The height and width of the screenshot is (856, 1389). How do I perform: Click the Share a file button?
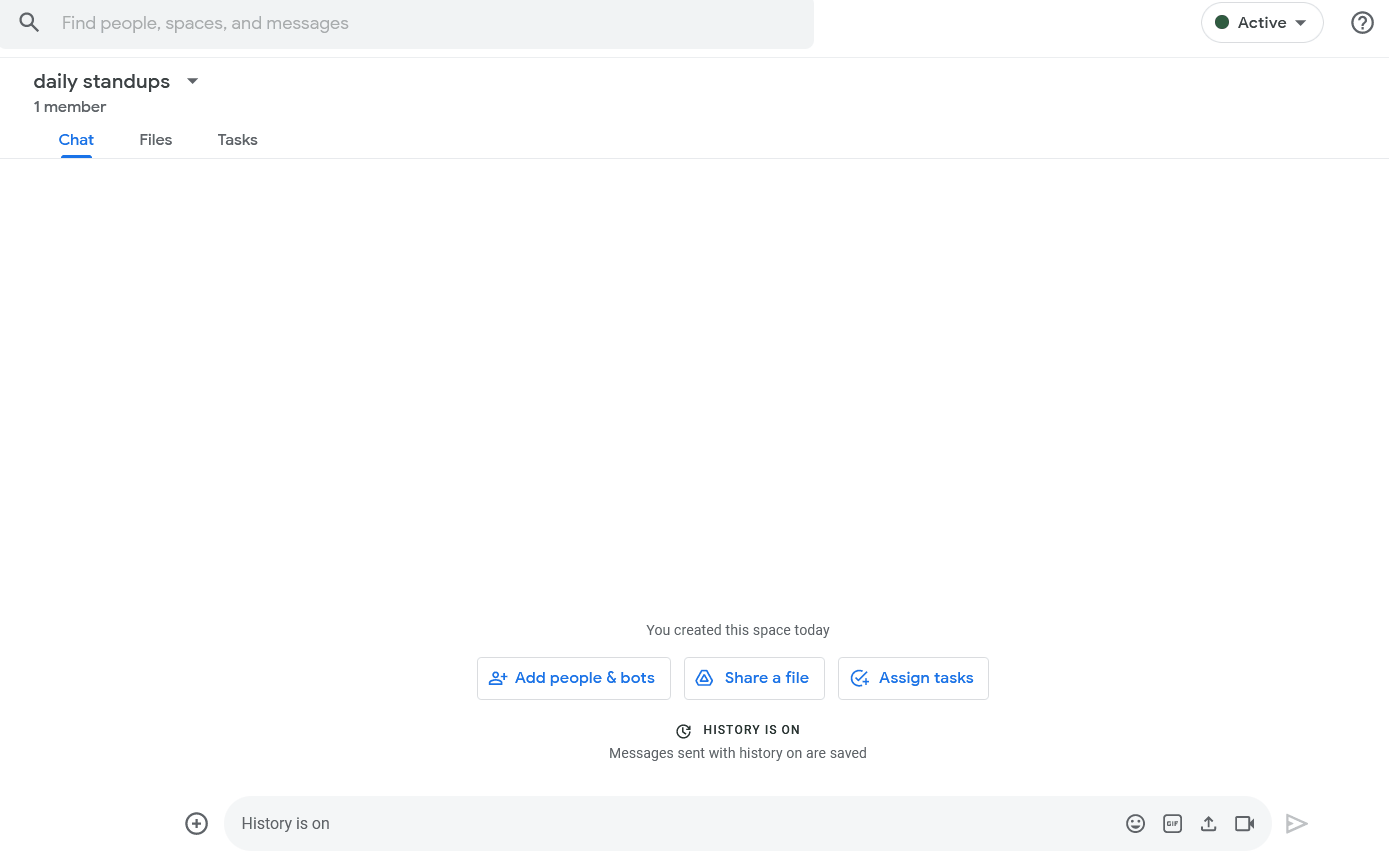pyautogui.click(x=754, y=678)
